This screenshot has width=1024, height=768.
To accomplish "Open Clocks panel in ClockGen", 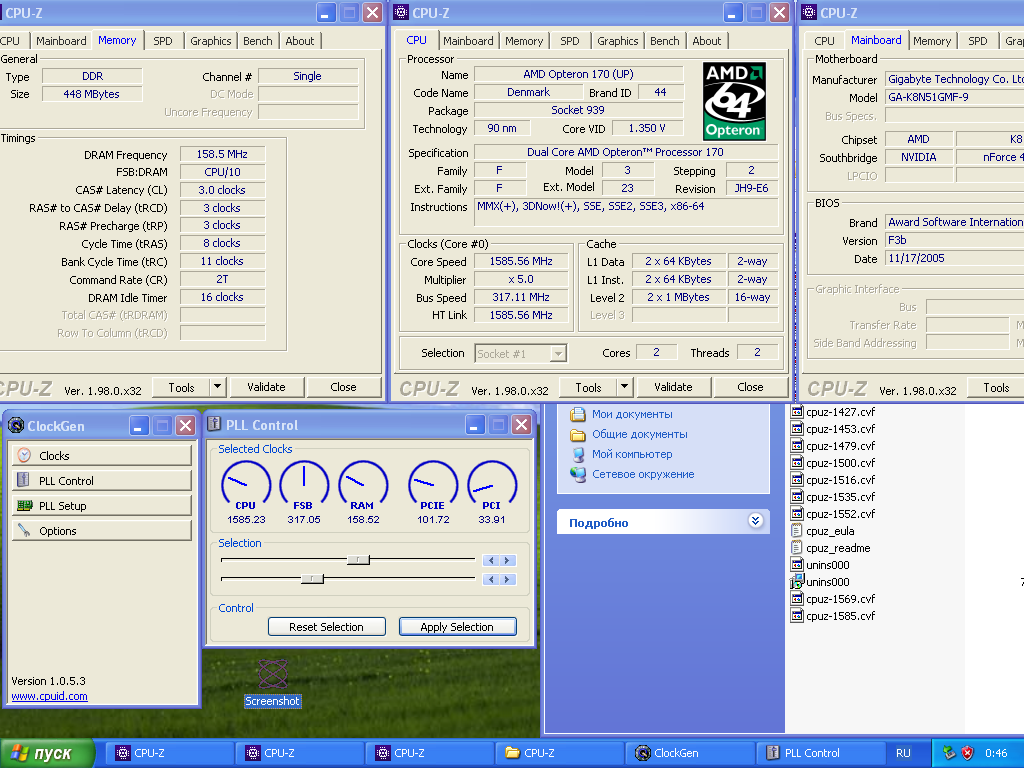I will pyautogui.click(x=101, y=455).
